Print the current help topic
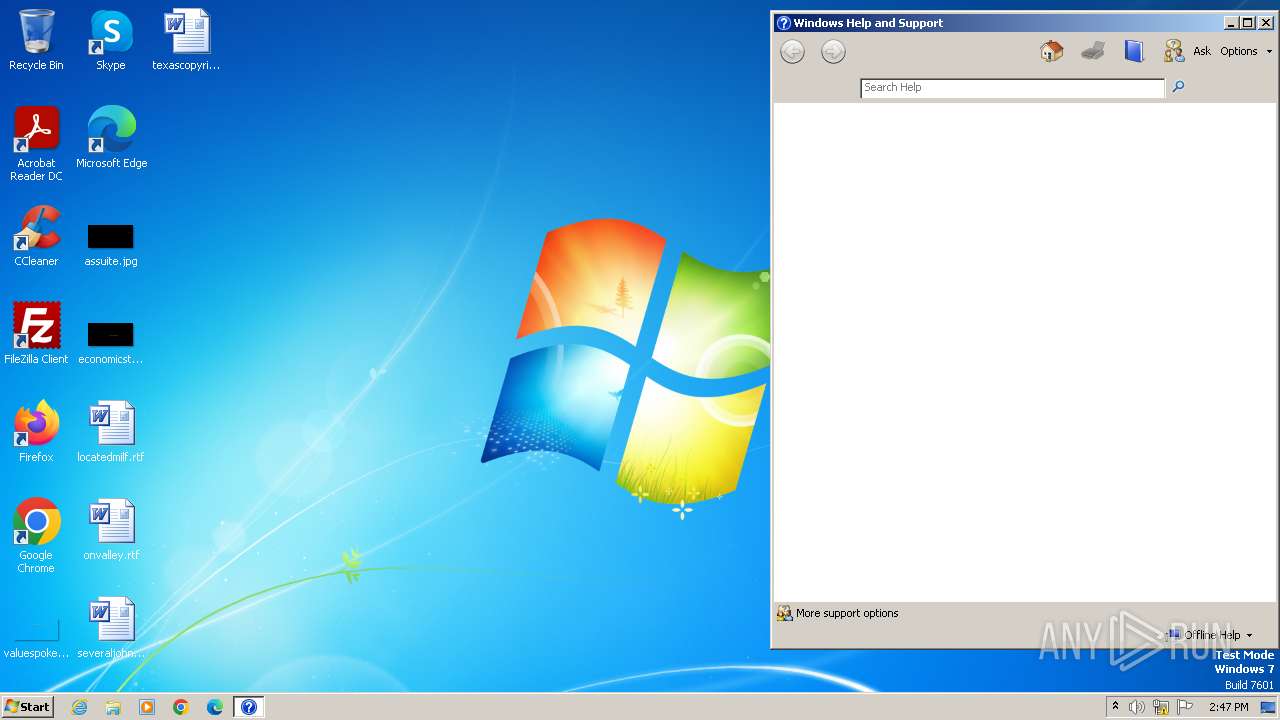 [1092, 51]
